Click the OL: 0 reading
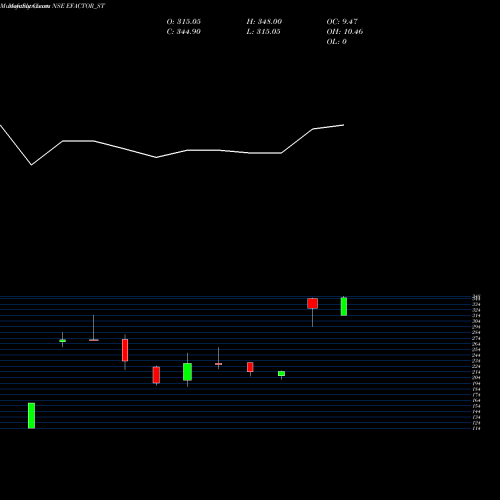Viewport: 500px width, 500px height. [337, 42]
